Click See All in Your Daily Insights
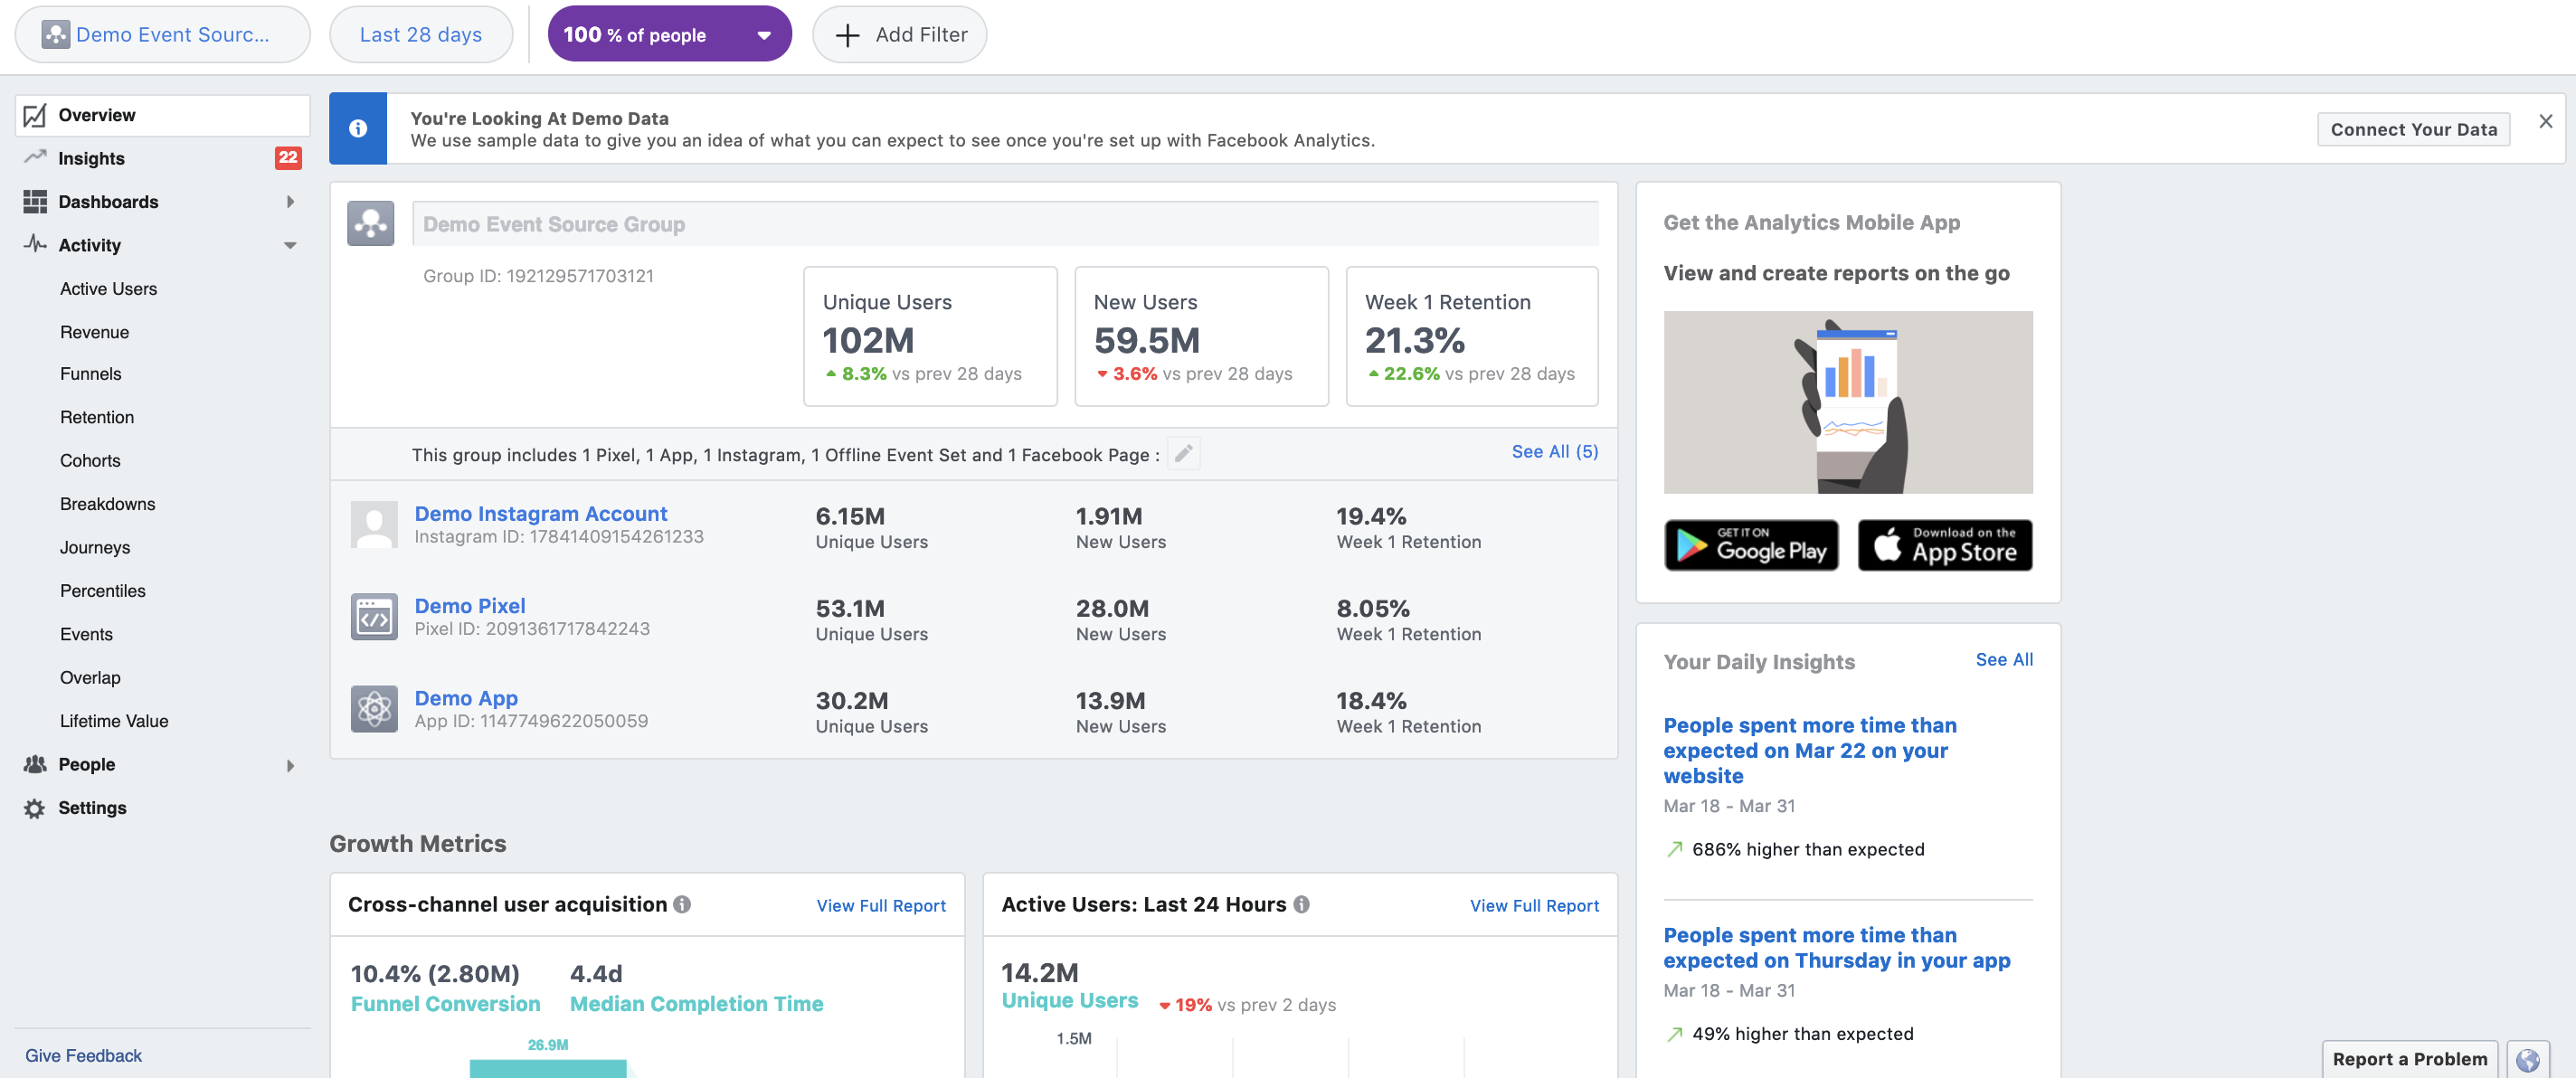 click(x=2003, y=660)
